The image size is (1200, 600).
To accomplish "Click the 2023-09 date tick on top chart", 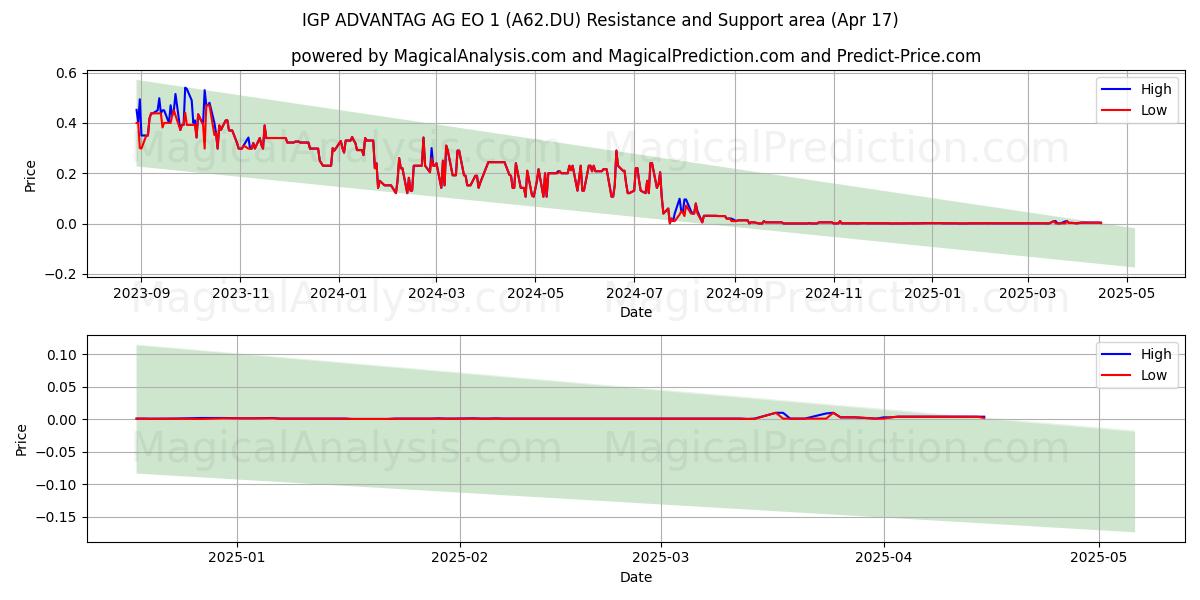I will coord(141,293).
